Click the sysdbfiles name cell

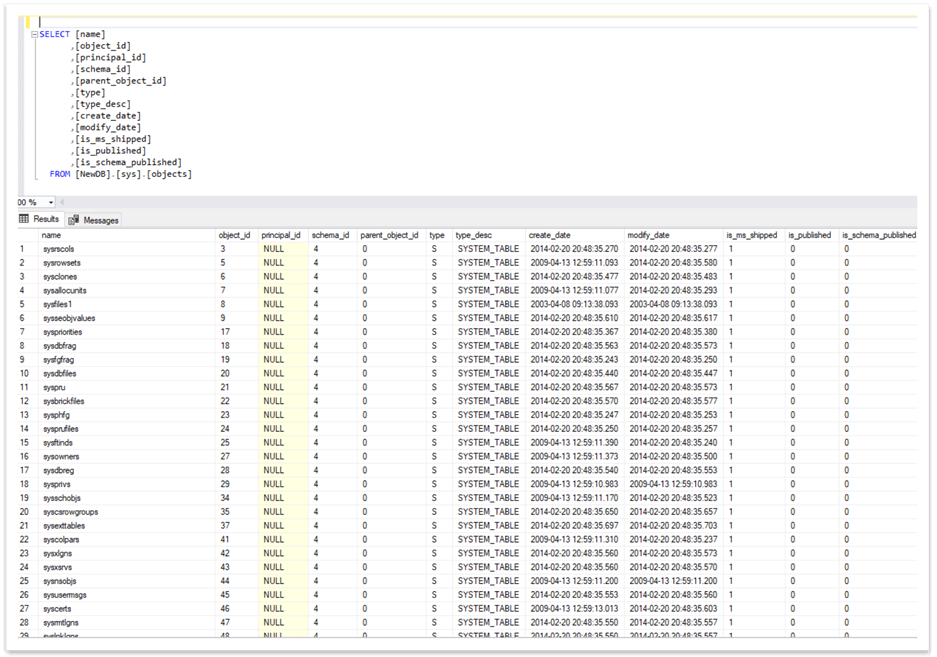pos(128,374)
